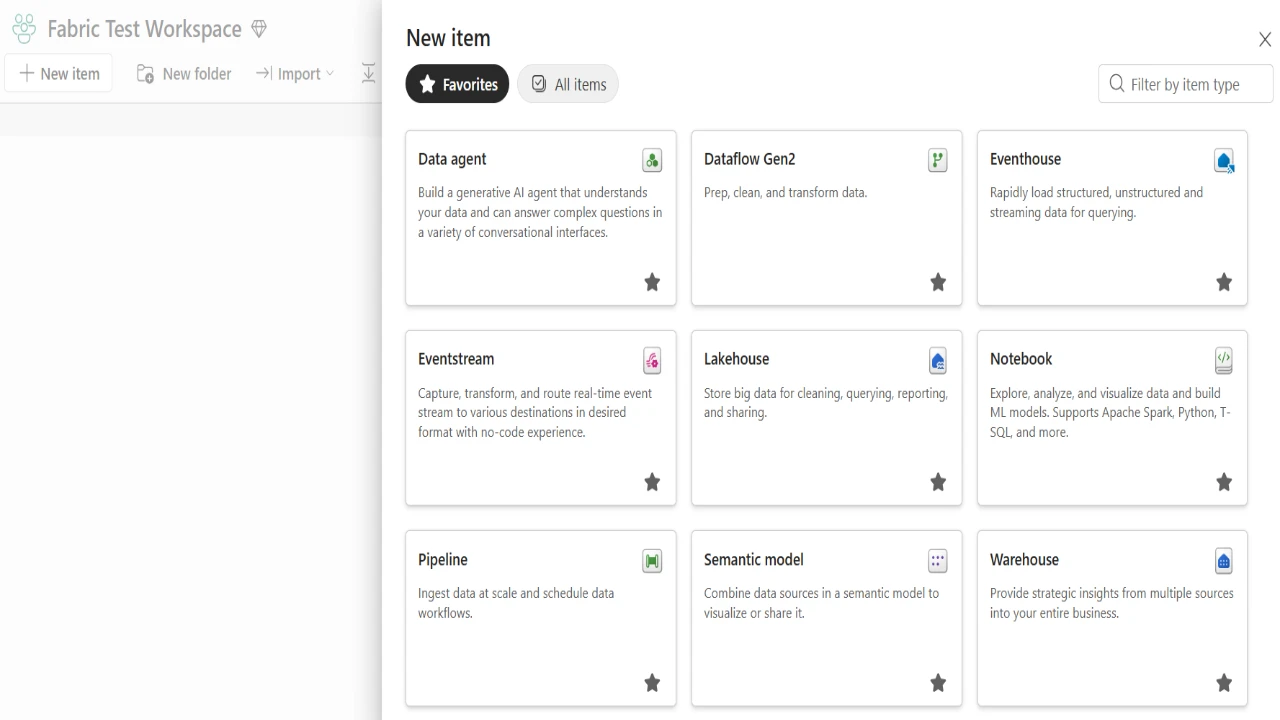The image size is (1280, 720).
Task: Open the Notebook card title
Action: tap(1021, 359)
